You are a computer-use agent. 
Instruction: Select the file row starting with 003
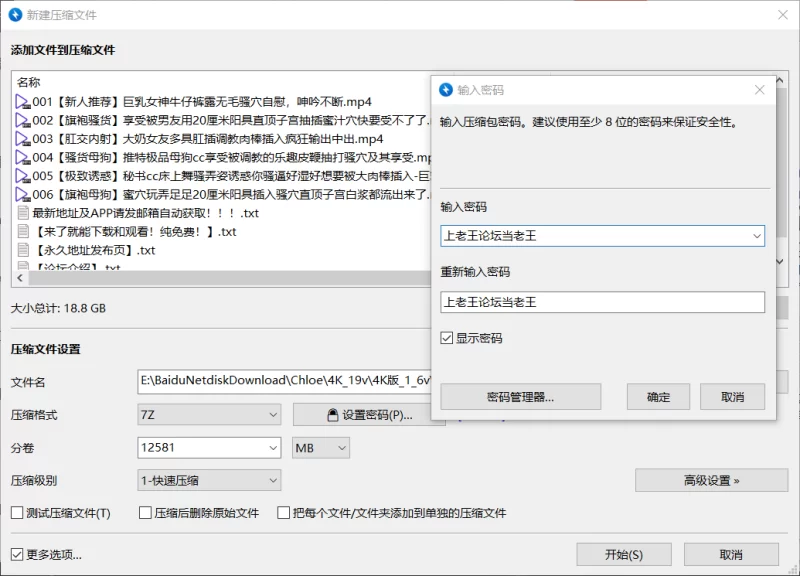222,139
